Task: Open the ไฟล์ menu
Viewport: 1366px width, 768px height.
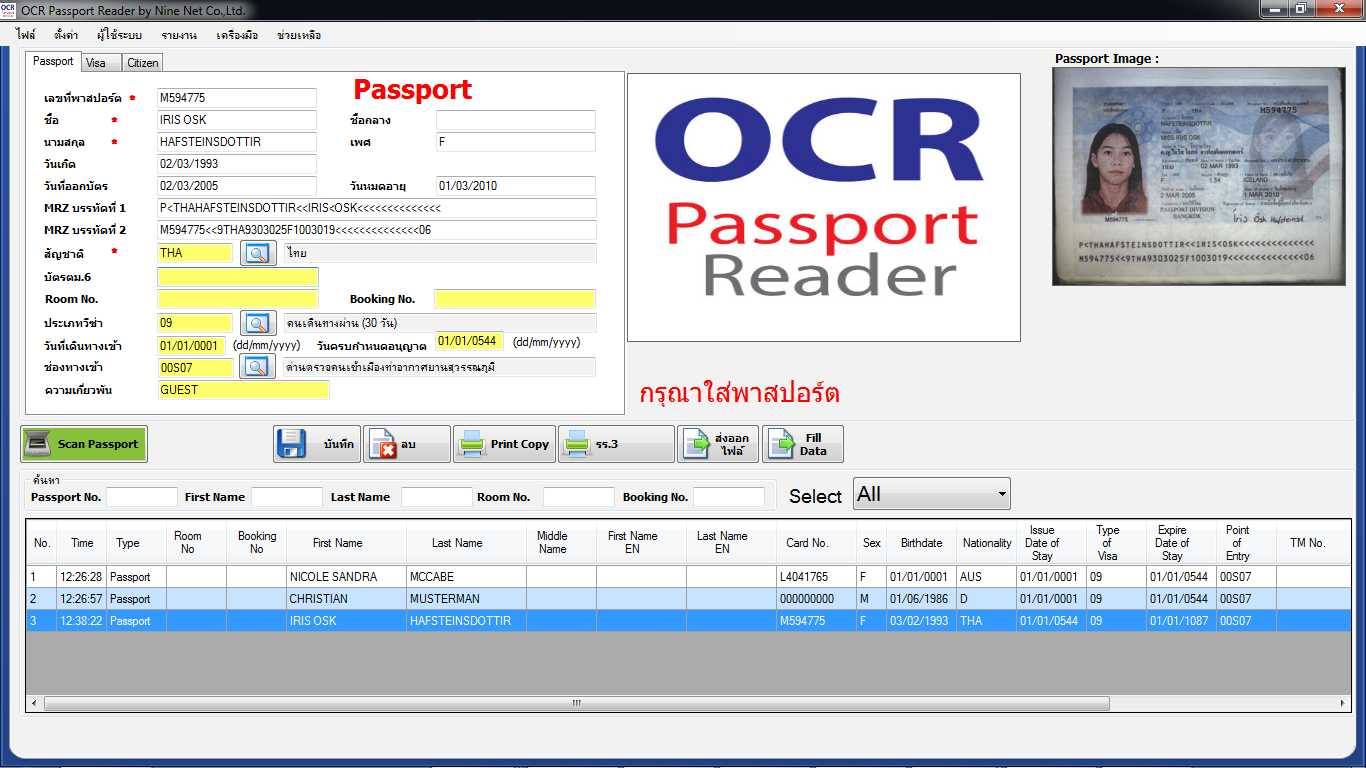Action: pyautogui.click(x=26, y=35)
